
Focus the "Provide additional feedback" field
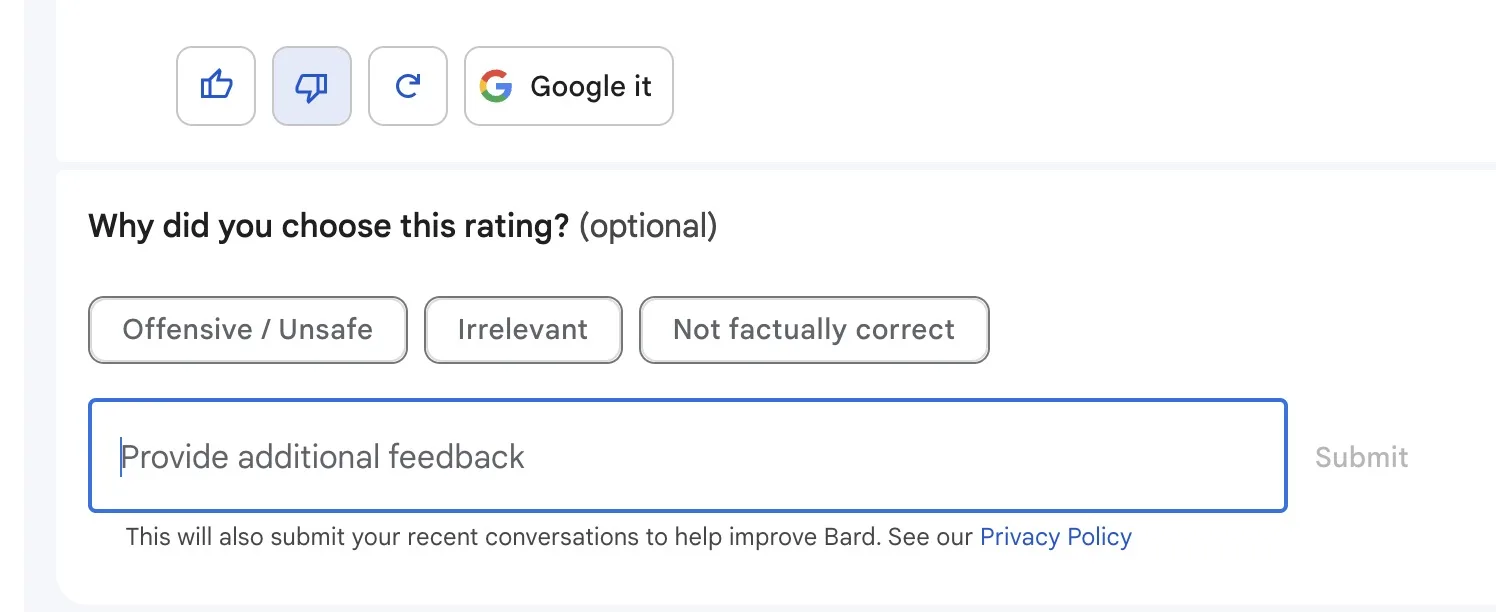click(687, 456)
